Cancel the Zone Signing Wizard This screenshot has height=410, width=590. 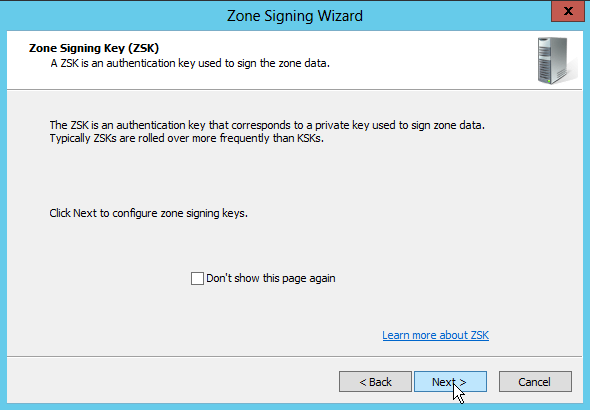click(535, 382)
